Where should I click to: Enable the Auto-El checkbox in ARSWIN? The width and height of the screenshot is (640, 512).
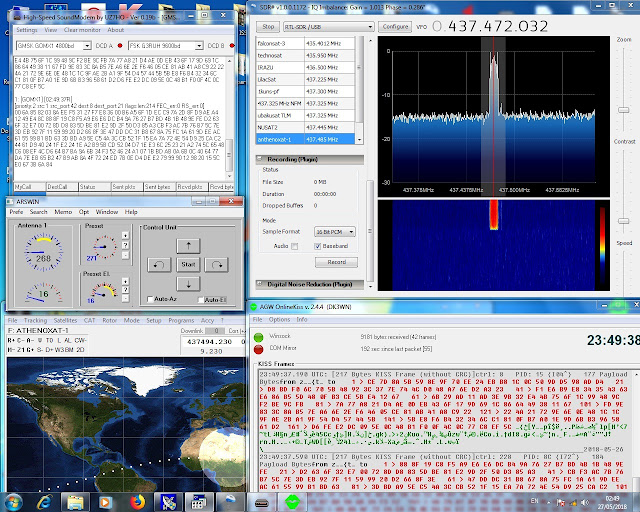pyautogui.click(x=200, y=300)
